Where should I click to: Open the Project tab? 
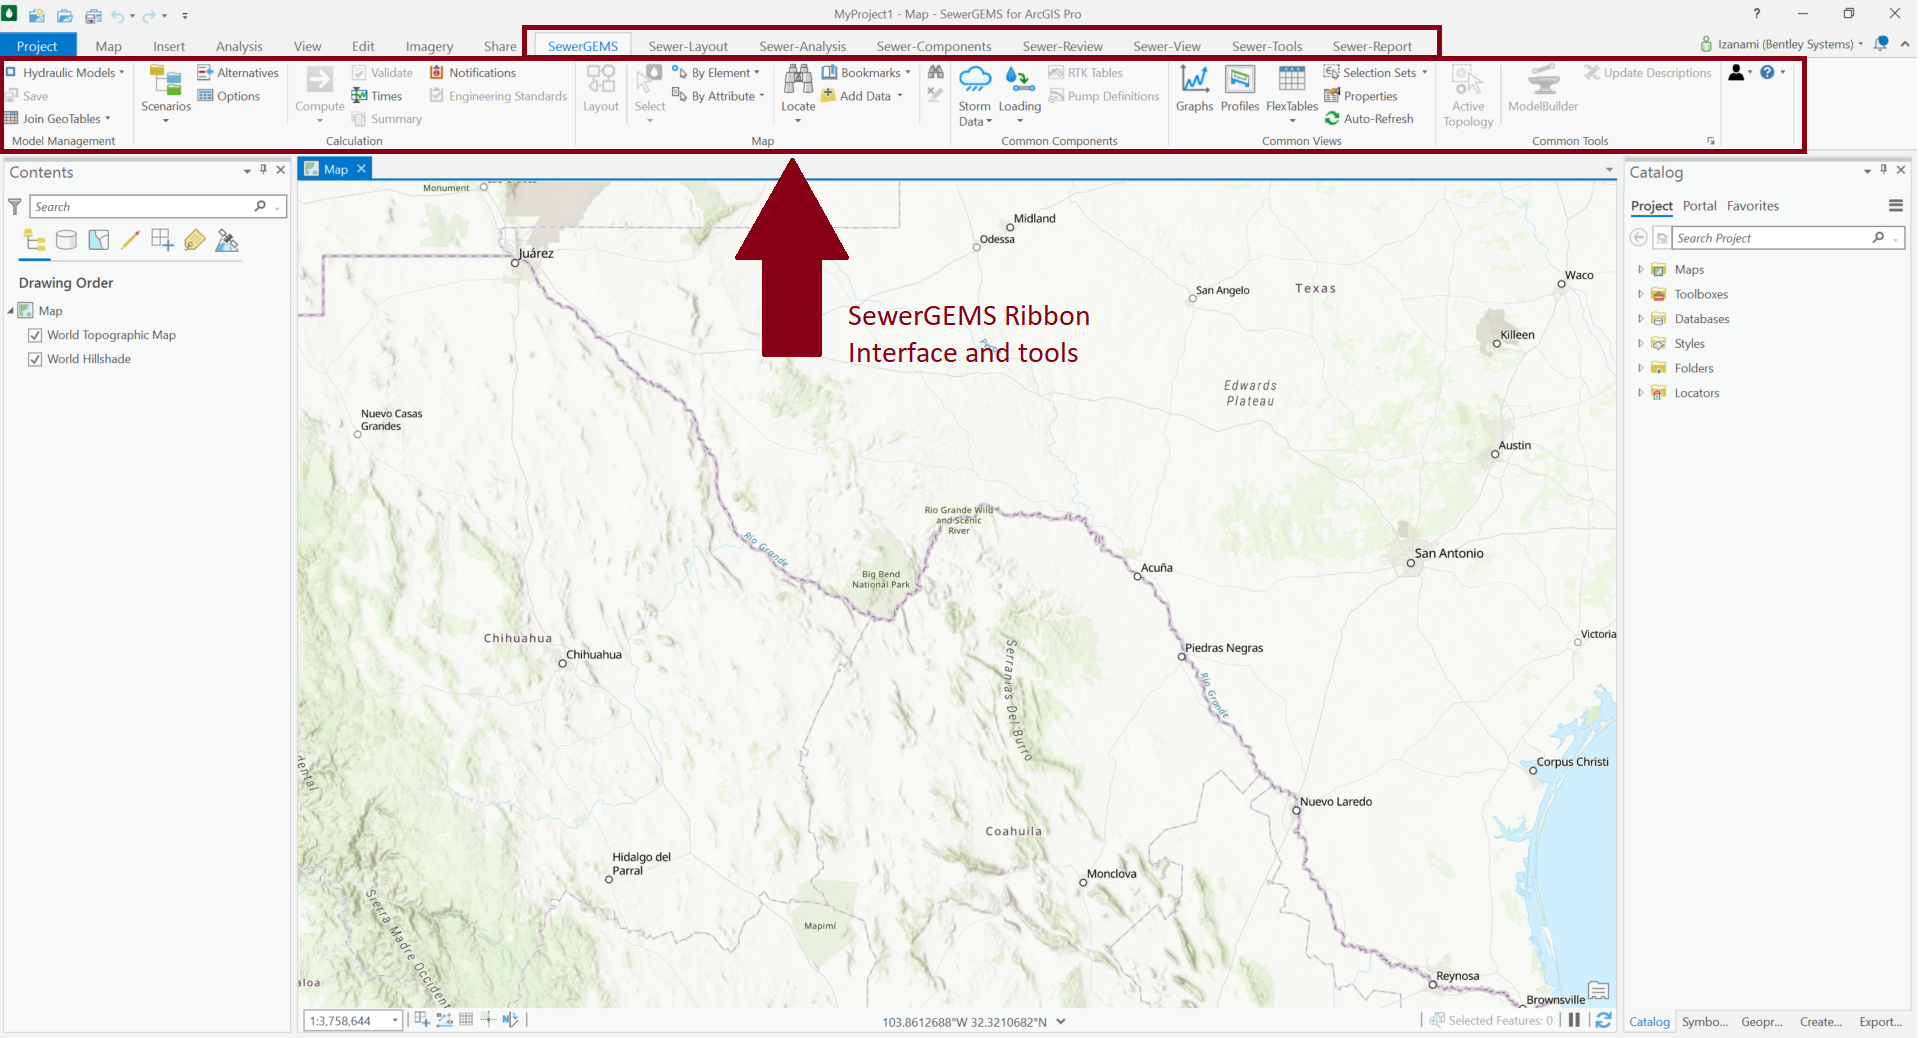click(37, 46)
